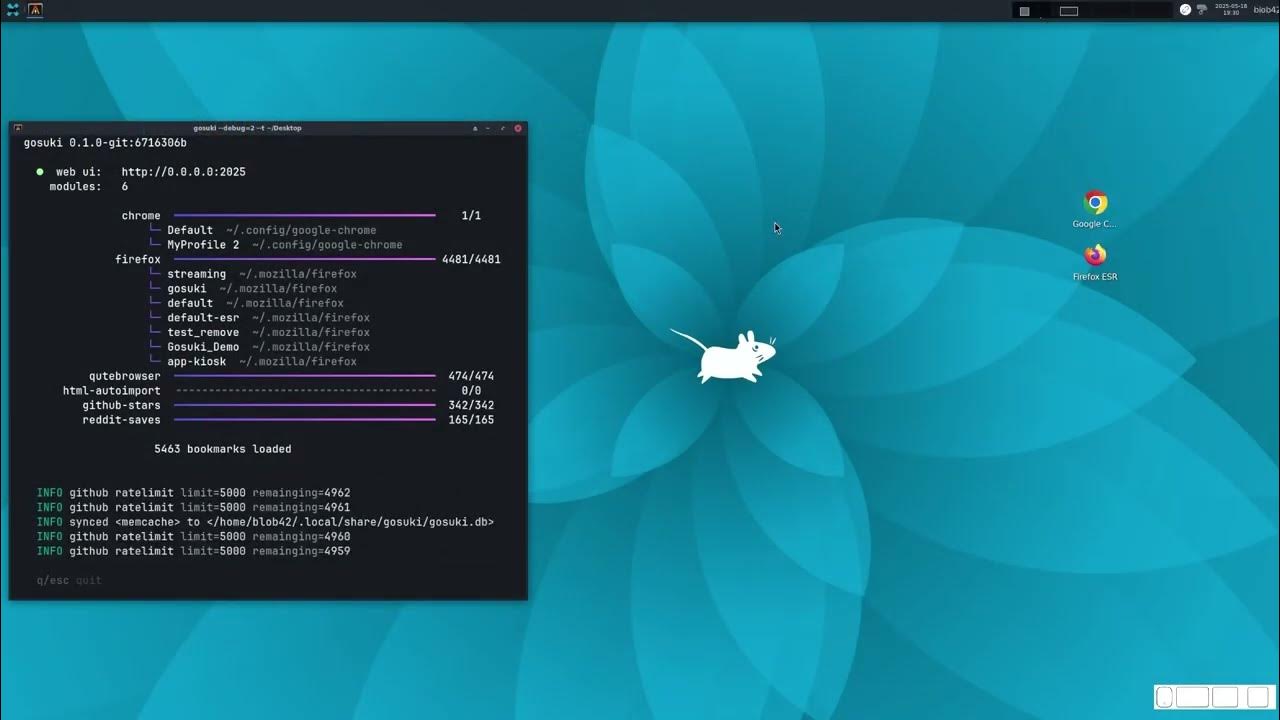Image resolution: width=1280 pixels, height=720 pixels.
Task: Open the web ui link http://0.0.0.0:2025
Action: 183,172
